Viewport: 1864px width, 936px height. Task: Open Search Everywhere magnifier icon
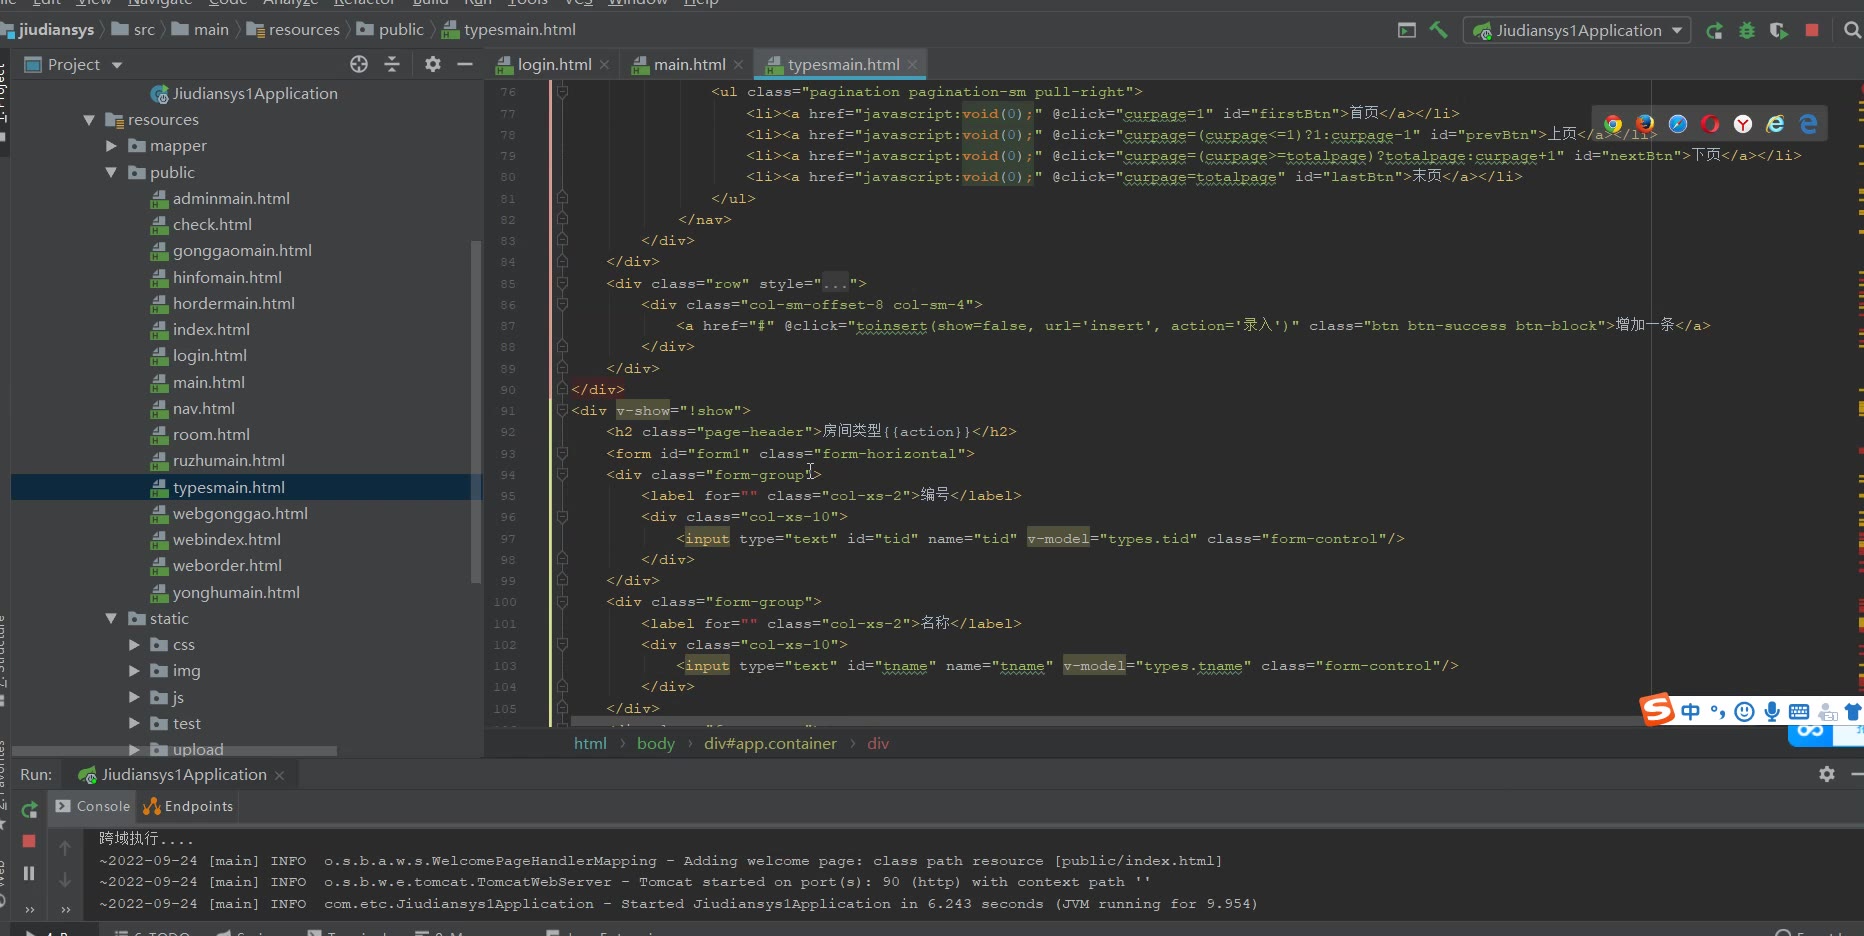[1852, 31]
